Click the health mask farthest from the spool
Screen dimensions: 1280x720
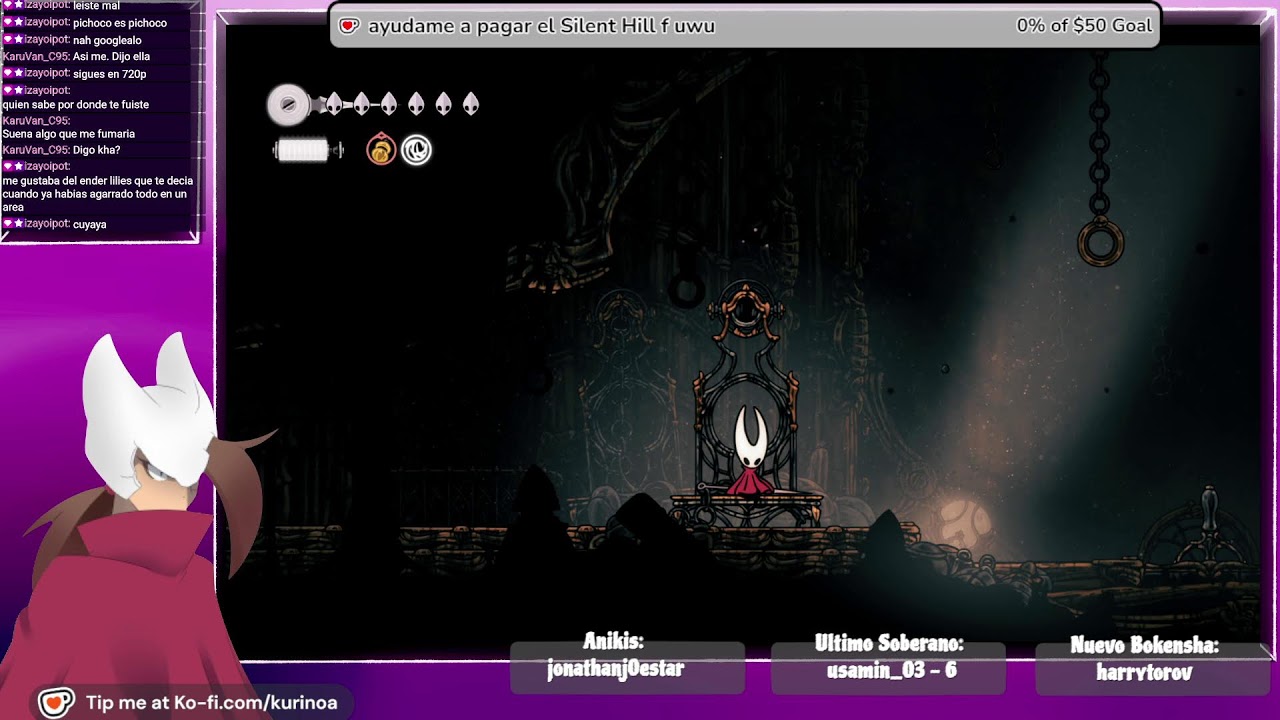pos(470,103)
